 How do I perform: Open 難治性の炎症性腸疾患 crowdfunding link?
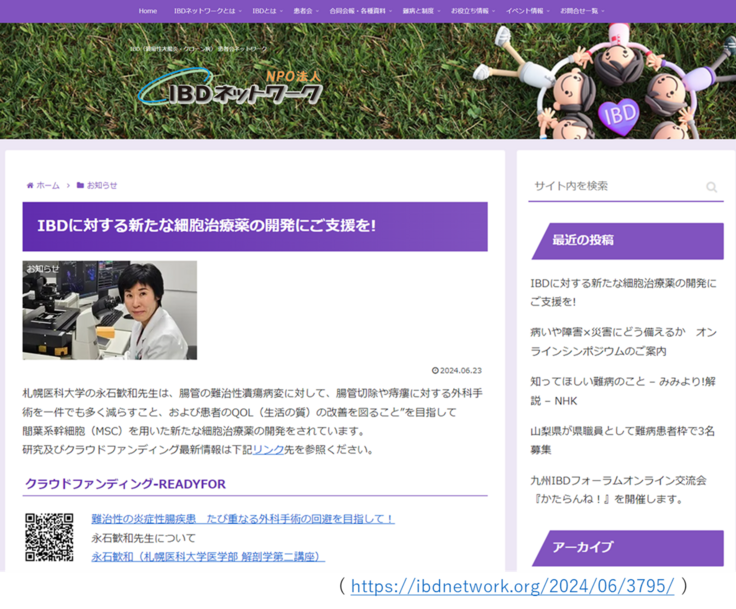click(x=243, y=519)
